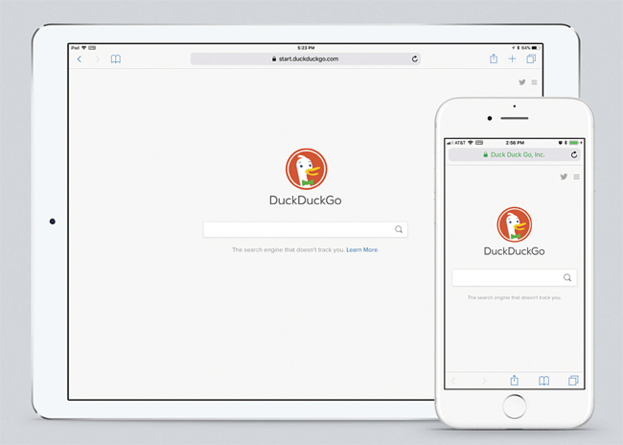The height and width of the screenshot is (445, 623).
Task: Tap the share icon in iPad toolbar
Action: click(x=494, y=59)
